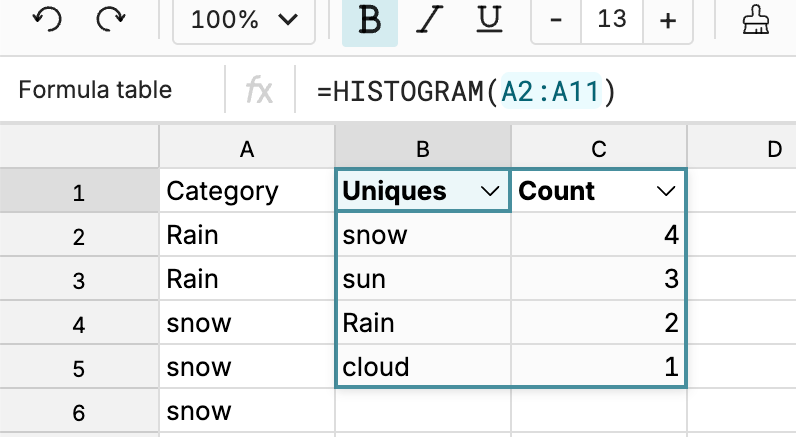Click the Category cell in A1
796x437 pixels.
coord(247,191)
